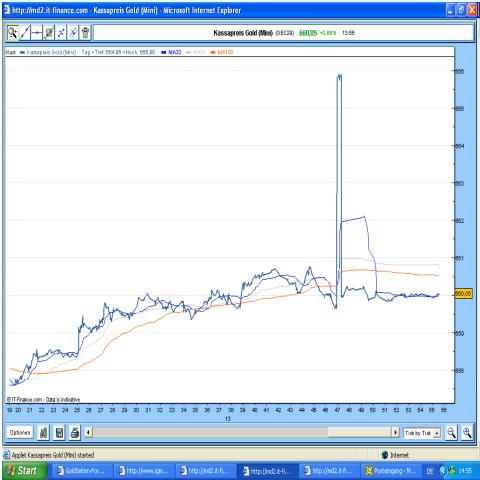Image resolution: width=480 pixels, height=480 pixels.
Task: Click the MA20 legend label
Action: [175, 52]
